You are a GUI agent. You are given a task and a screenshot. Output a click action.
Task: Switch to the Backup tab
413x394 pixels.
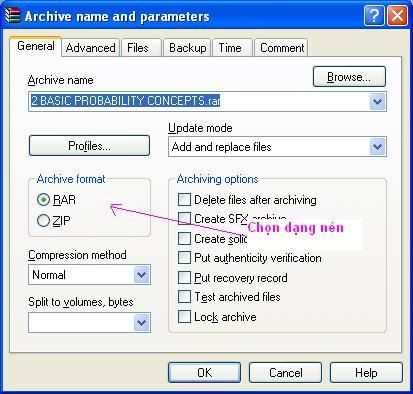click(x=187, y=48)
